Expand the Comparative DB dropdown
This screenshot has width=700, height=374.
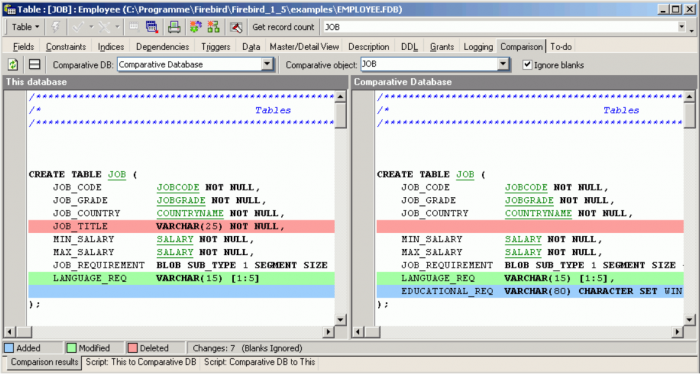(x=267, y=65)
